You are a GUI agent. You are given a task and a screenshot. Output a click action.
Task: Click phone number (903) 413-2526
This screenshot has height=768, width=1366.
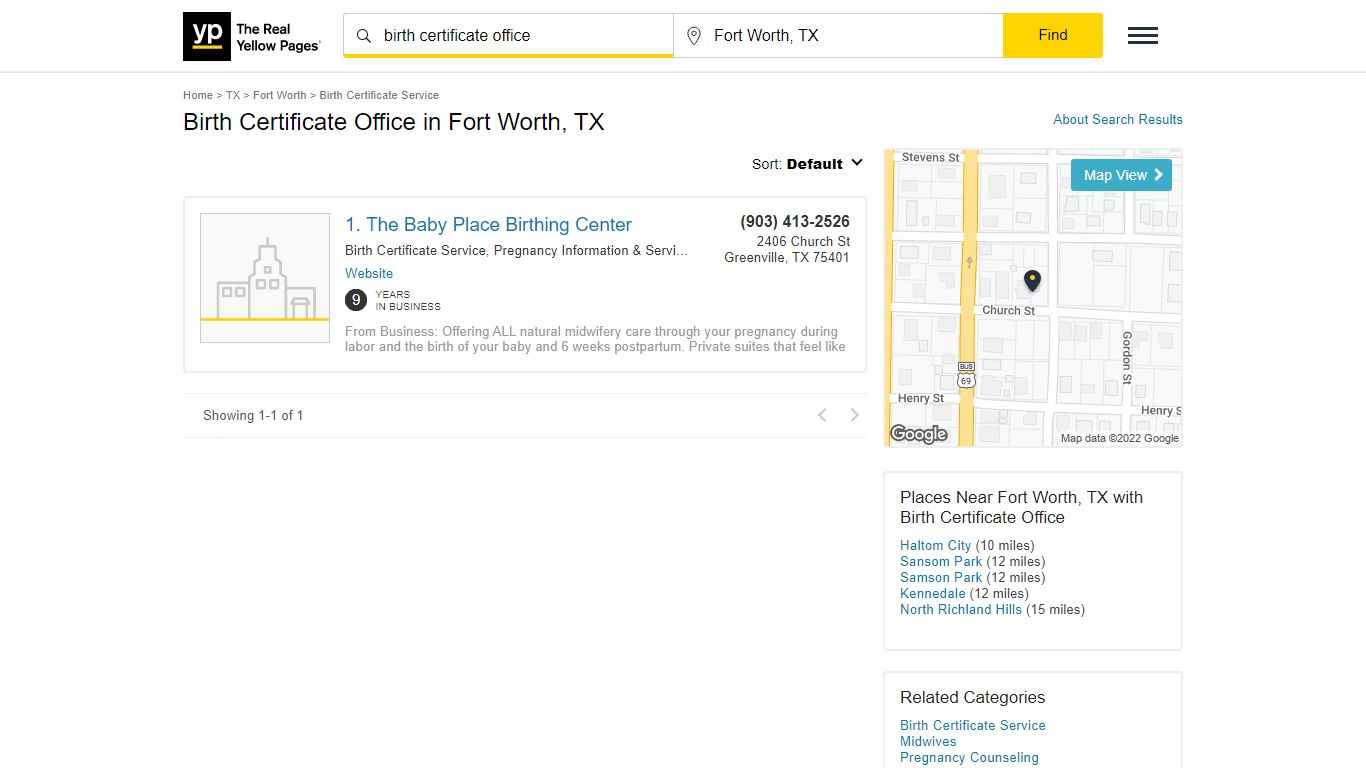coord(795,222)
